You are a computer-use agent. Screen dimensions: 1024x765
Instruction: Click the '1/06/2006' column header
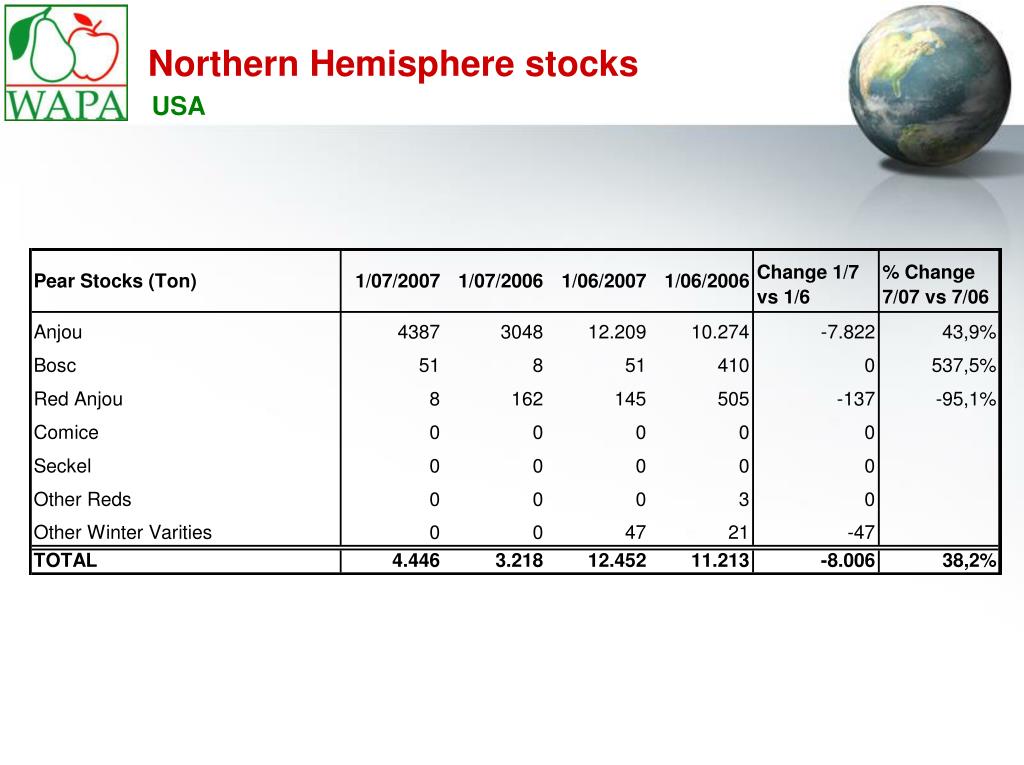click(707, 281)
